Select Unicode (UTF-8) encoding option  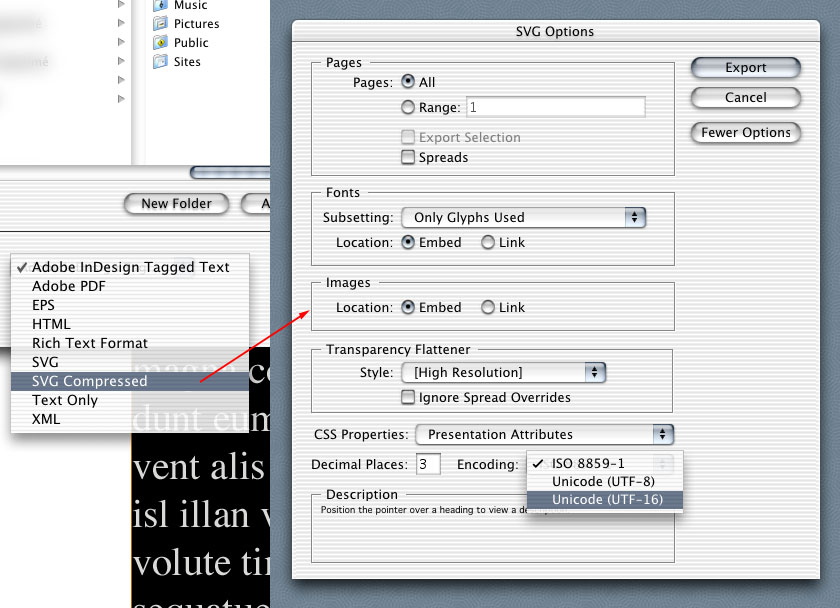tap(605, 482)
